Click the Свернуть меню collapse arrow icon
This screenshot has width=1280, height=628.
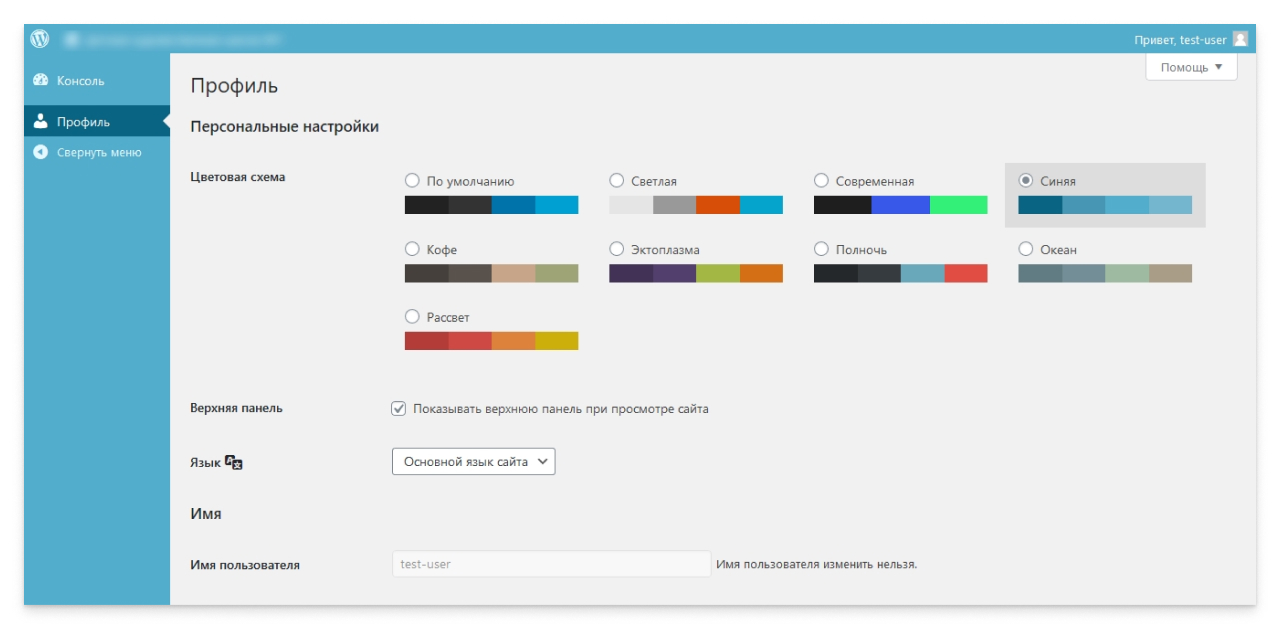[41, 152]
